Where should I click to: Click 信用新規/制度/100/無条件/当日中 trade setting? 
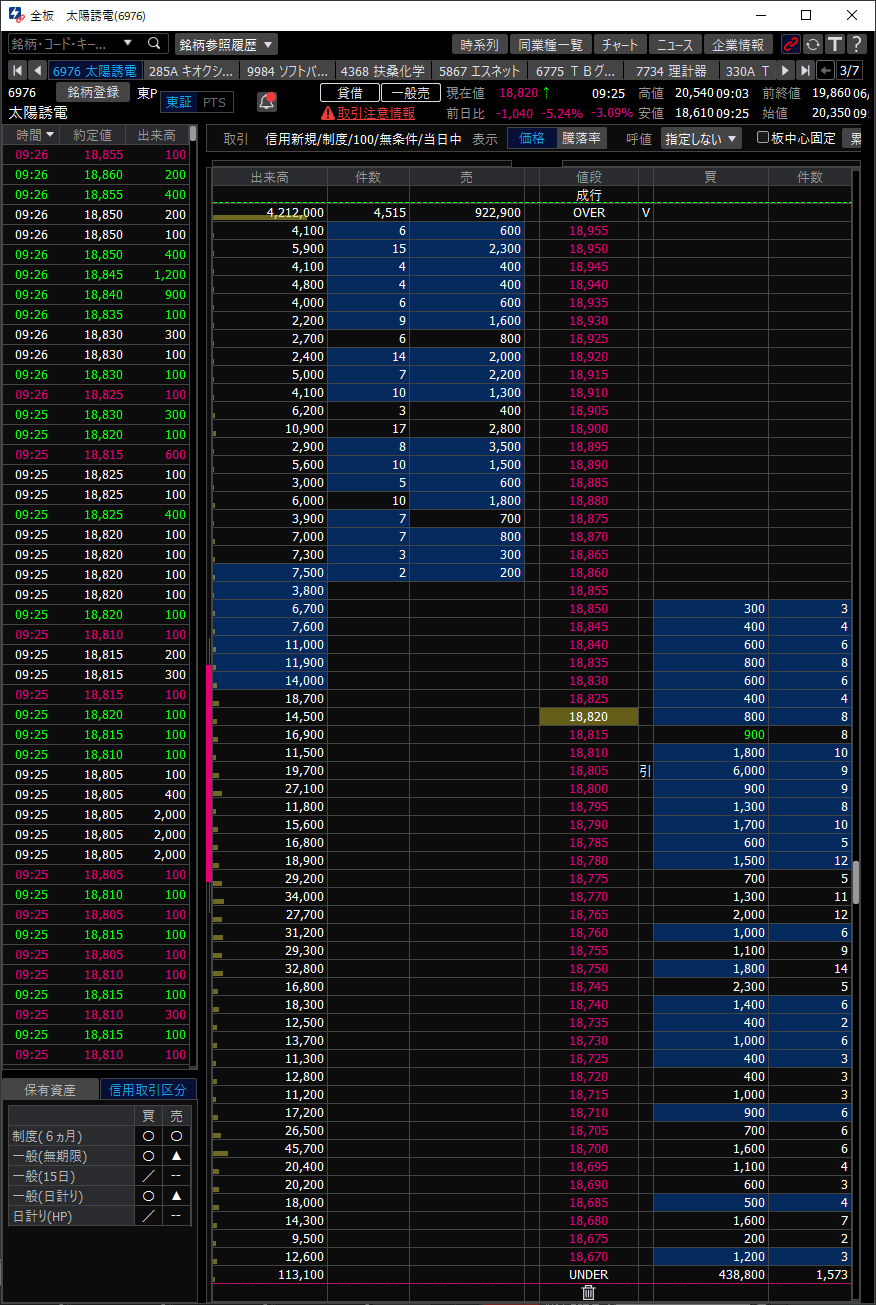[x=363, y=139]
